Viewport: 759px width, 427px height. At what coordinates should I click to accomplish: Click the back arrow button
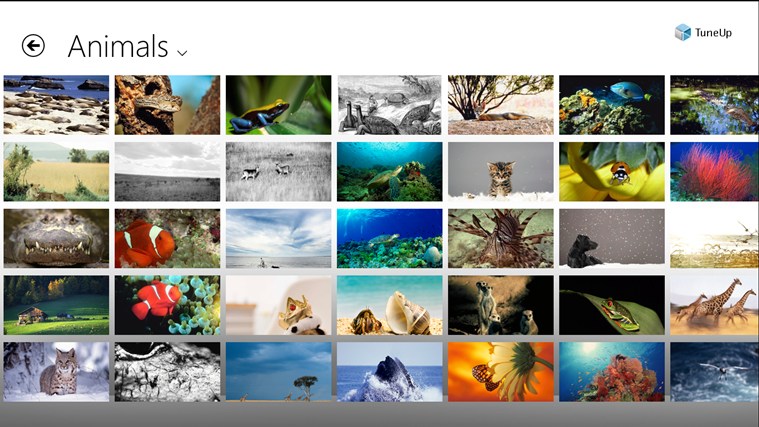point(33,46)
